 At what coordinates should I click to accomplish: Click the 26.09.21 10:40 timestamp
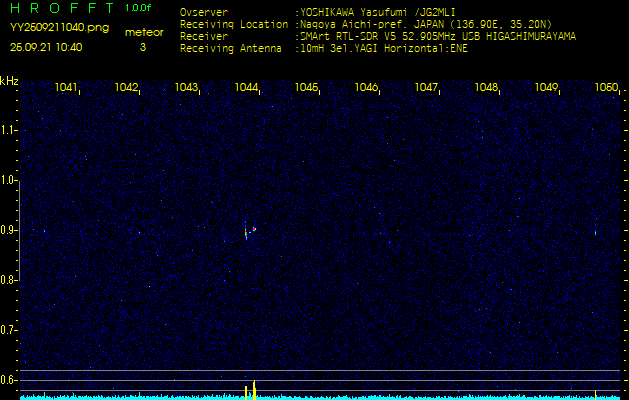point(46,47)
